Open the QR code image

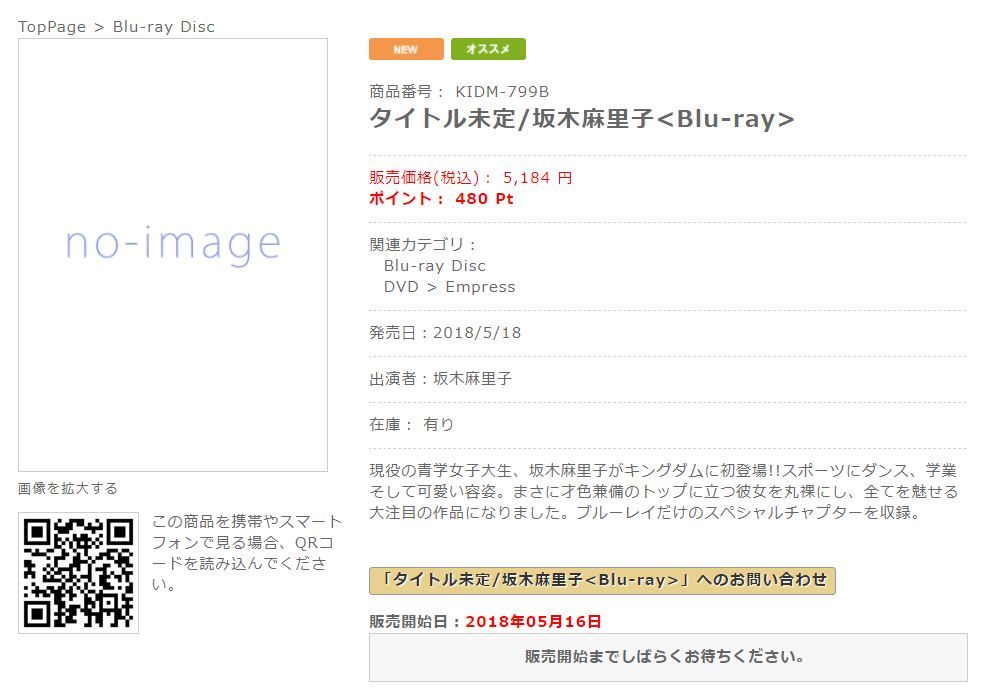79,572
